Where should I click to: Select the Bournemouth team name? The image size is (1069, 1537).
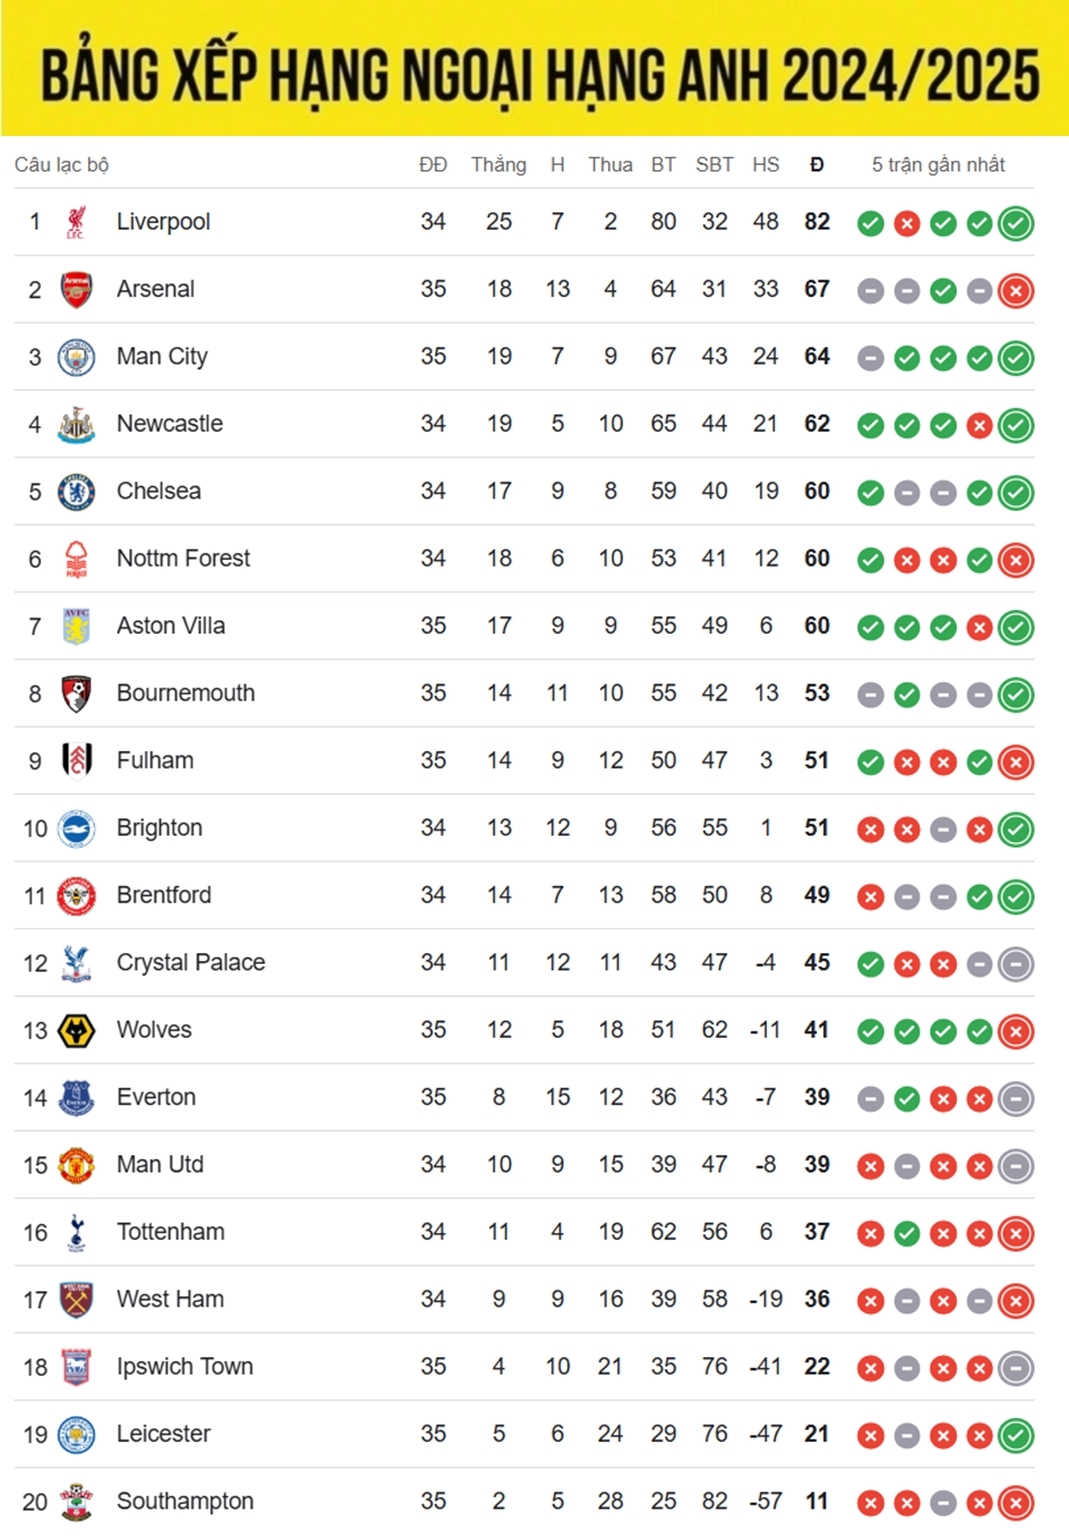coord(185,693)
